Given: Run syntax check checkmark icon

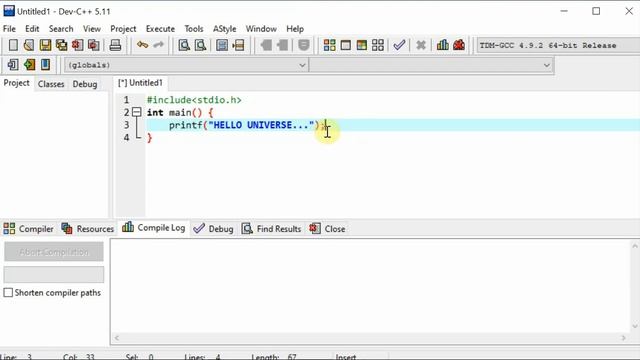Looking at the screenshot, I should click(399, 45).
